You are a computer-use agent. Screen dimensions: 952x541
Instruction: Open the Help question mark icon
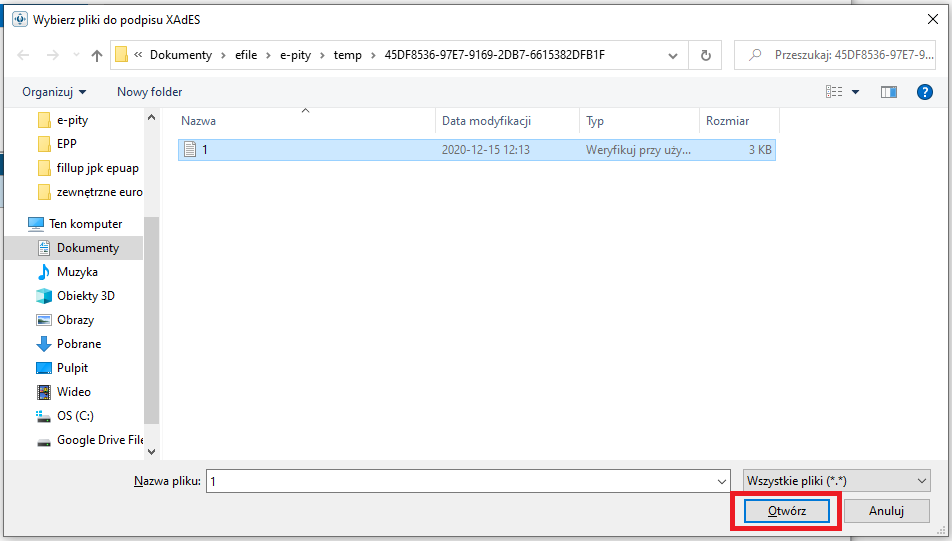click(924, 92)
